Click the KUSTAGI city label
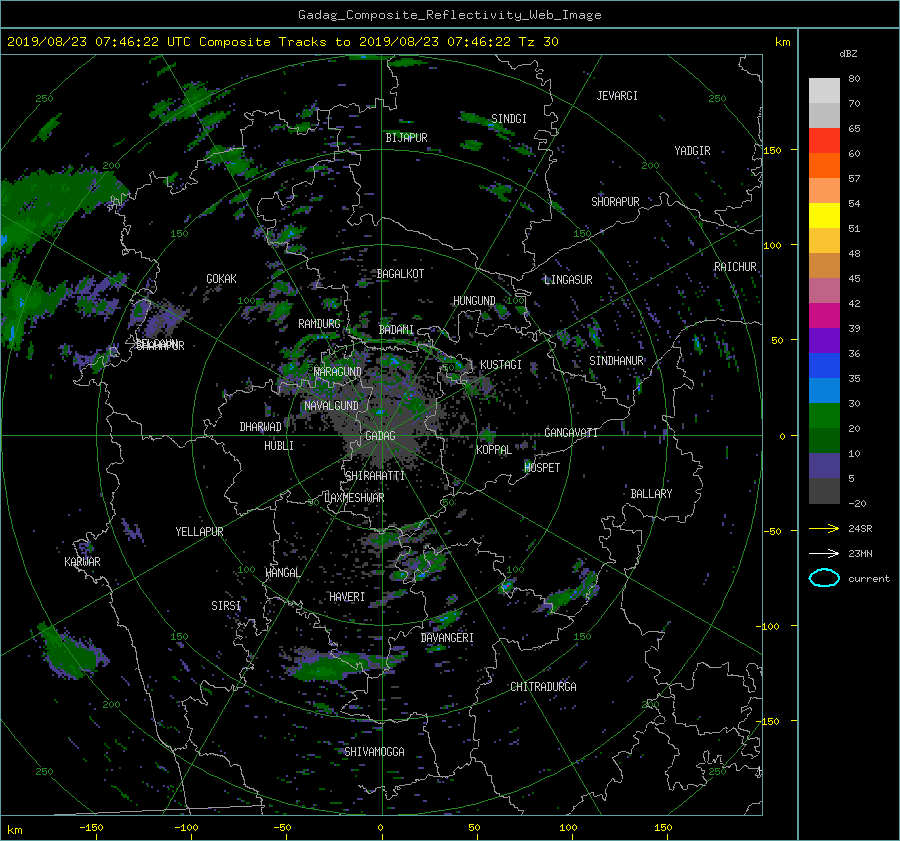The width and height of the screenshot is (900, 841). click(501, 365)
